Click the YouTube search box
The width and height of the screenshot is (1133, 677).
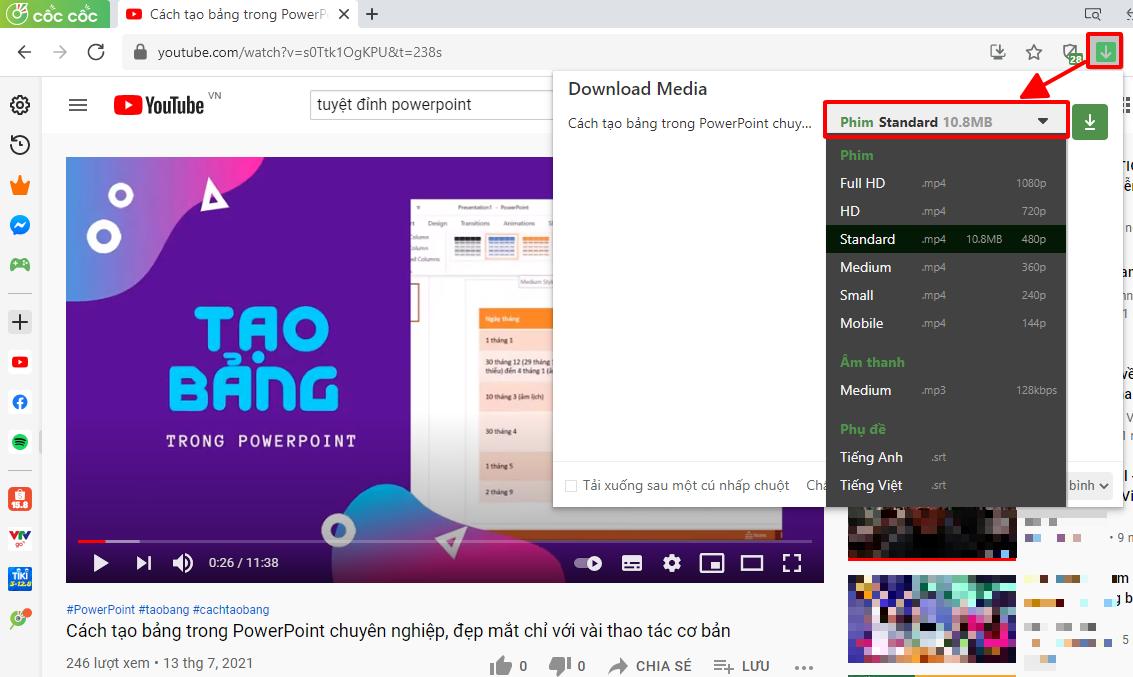pyautogui.click(x=432, y=105)
